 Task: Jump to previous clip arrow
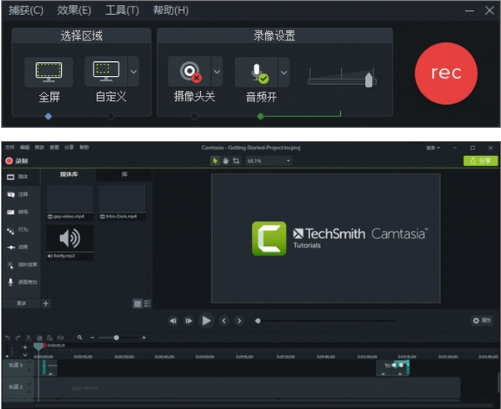coord(224,321)
